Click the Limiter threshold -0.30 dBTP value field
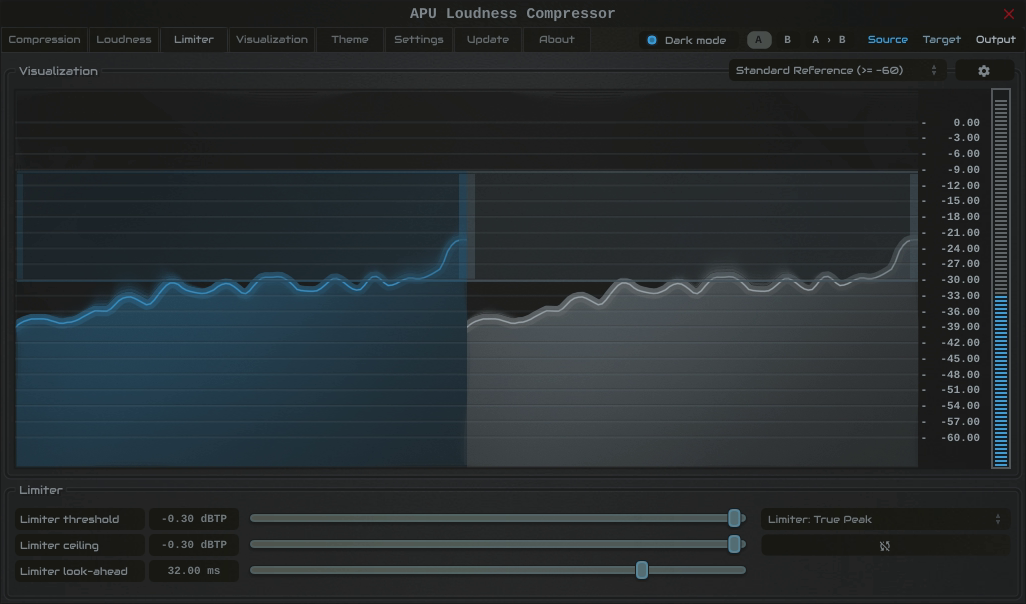 194,519
